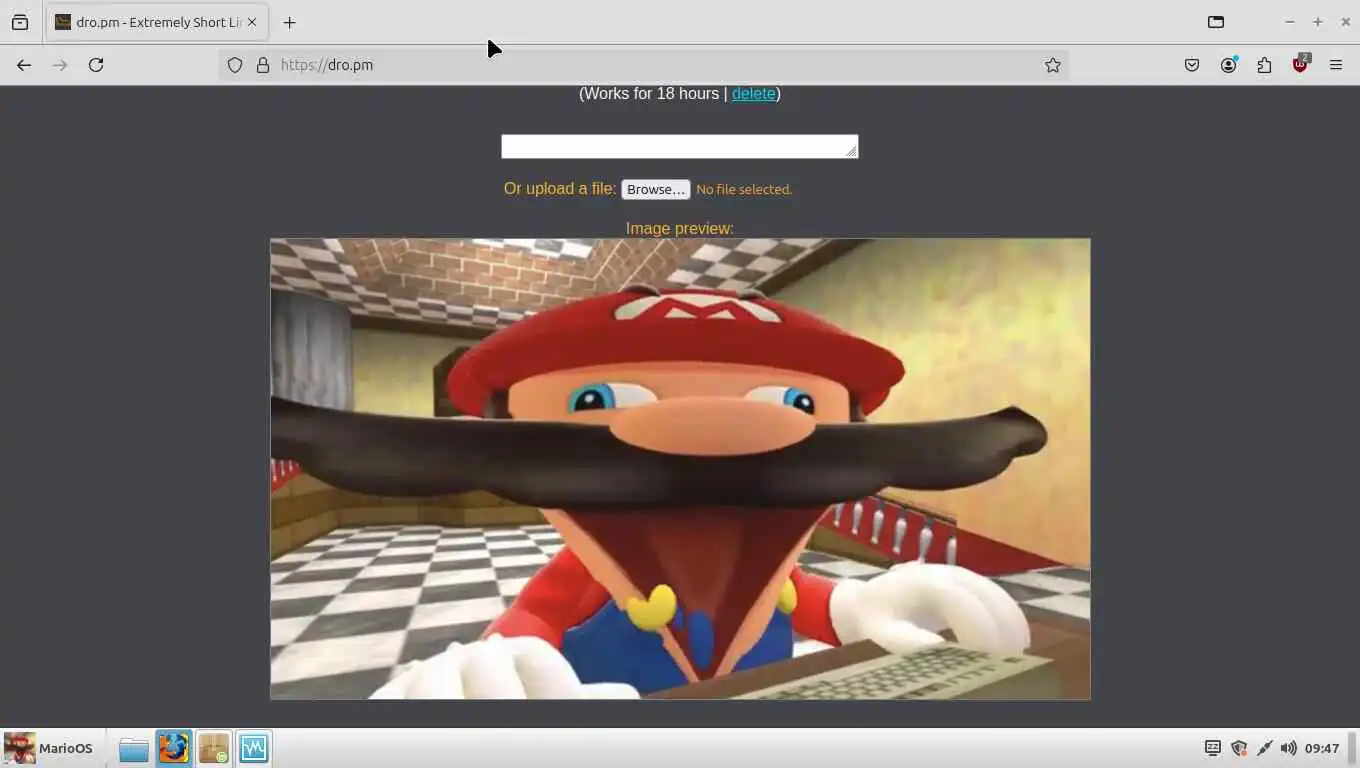Save page to Pocket
The width and height of the screenshot is (1360, 768).
tap(1192, 65)
